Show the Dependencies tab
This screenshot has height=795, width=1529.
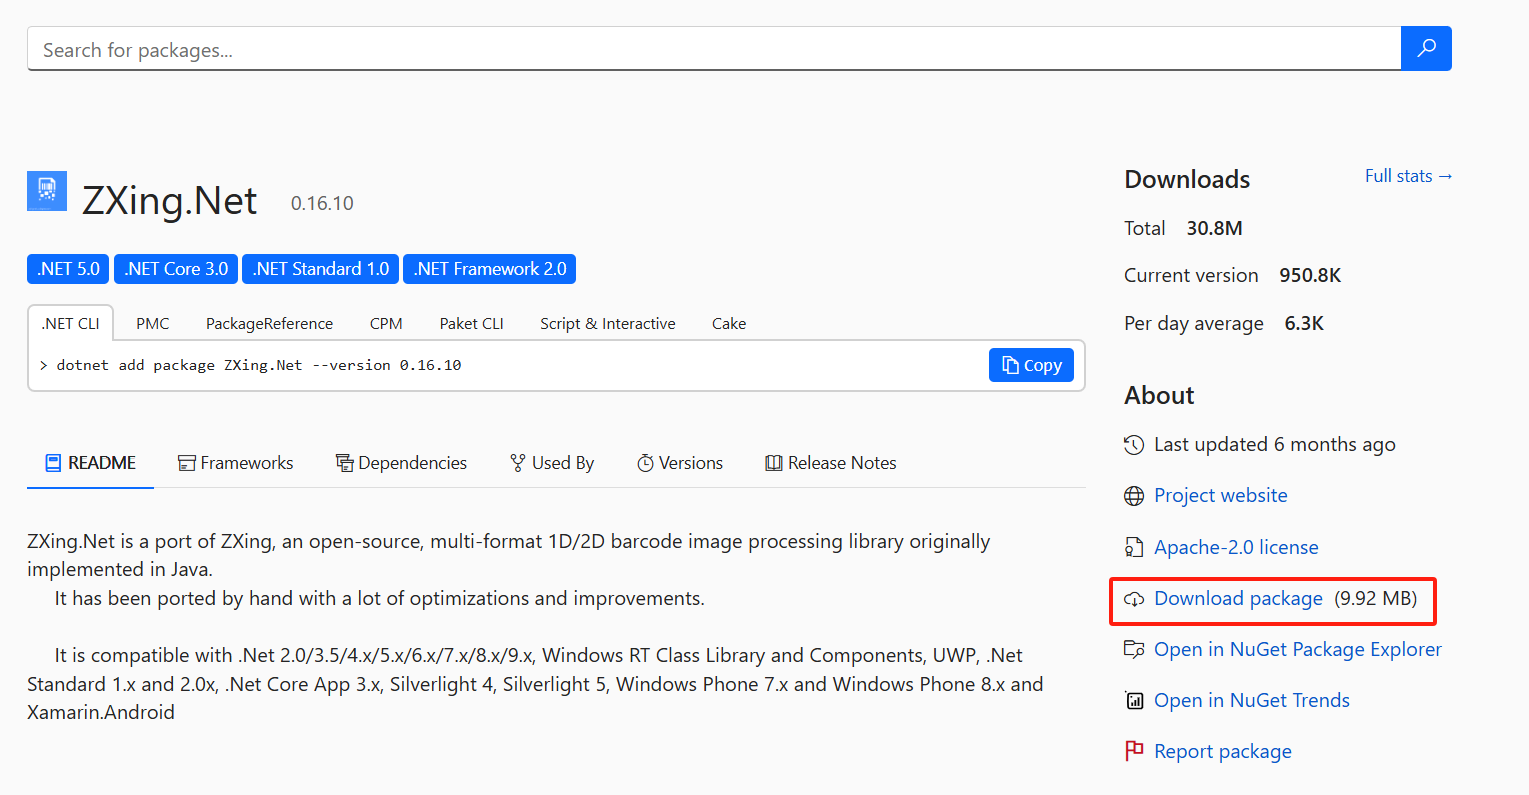[401, 463]
